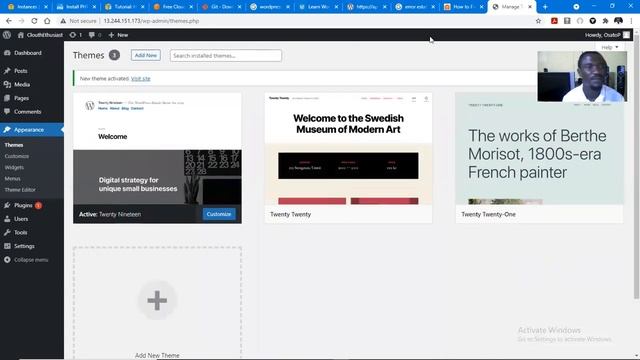
Task: Open the comments bubble in admin bar
Action: 95,35
